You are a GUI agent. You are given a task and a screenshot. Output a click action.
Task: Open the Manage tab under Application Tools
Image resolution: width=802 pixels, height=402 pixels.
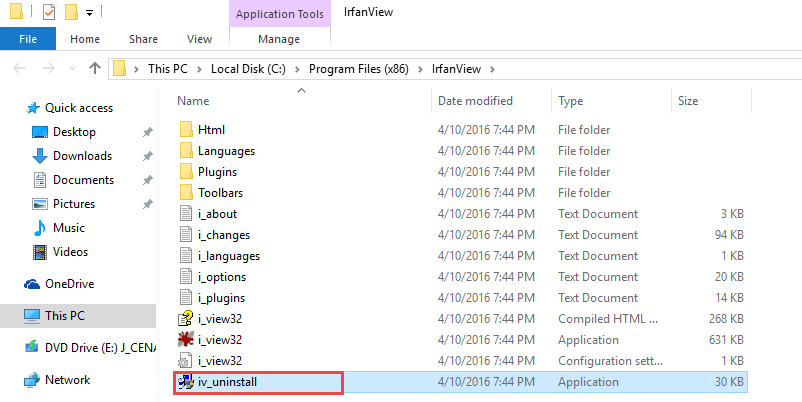tap(279, 39)
